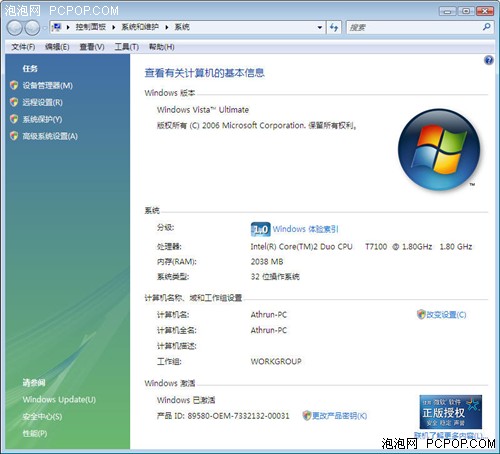Close the System window
Screen dimensions: 500x454
click(x=485, y=11)
